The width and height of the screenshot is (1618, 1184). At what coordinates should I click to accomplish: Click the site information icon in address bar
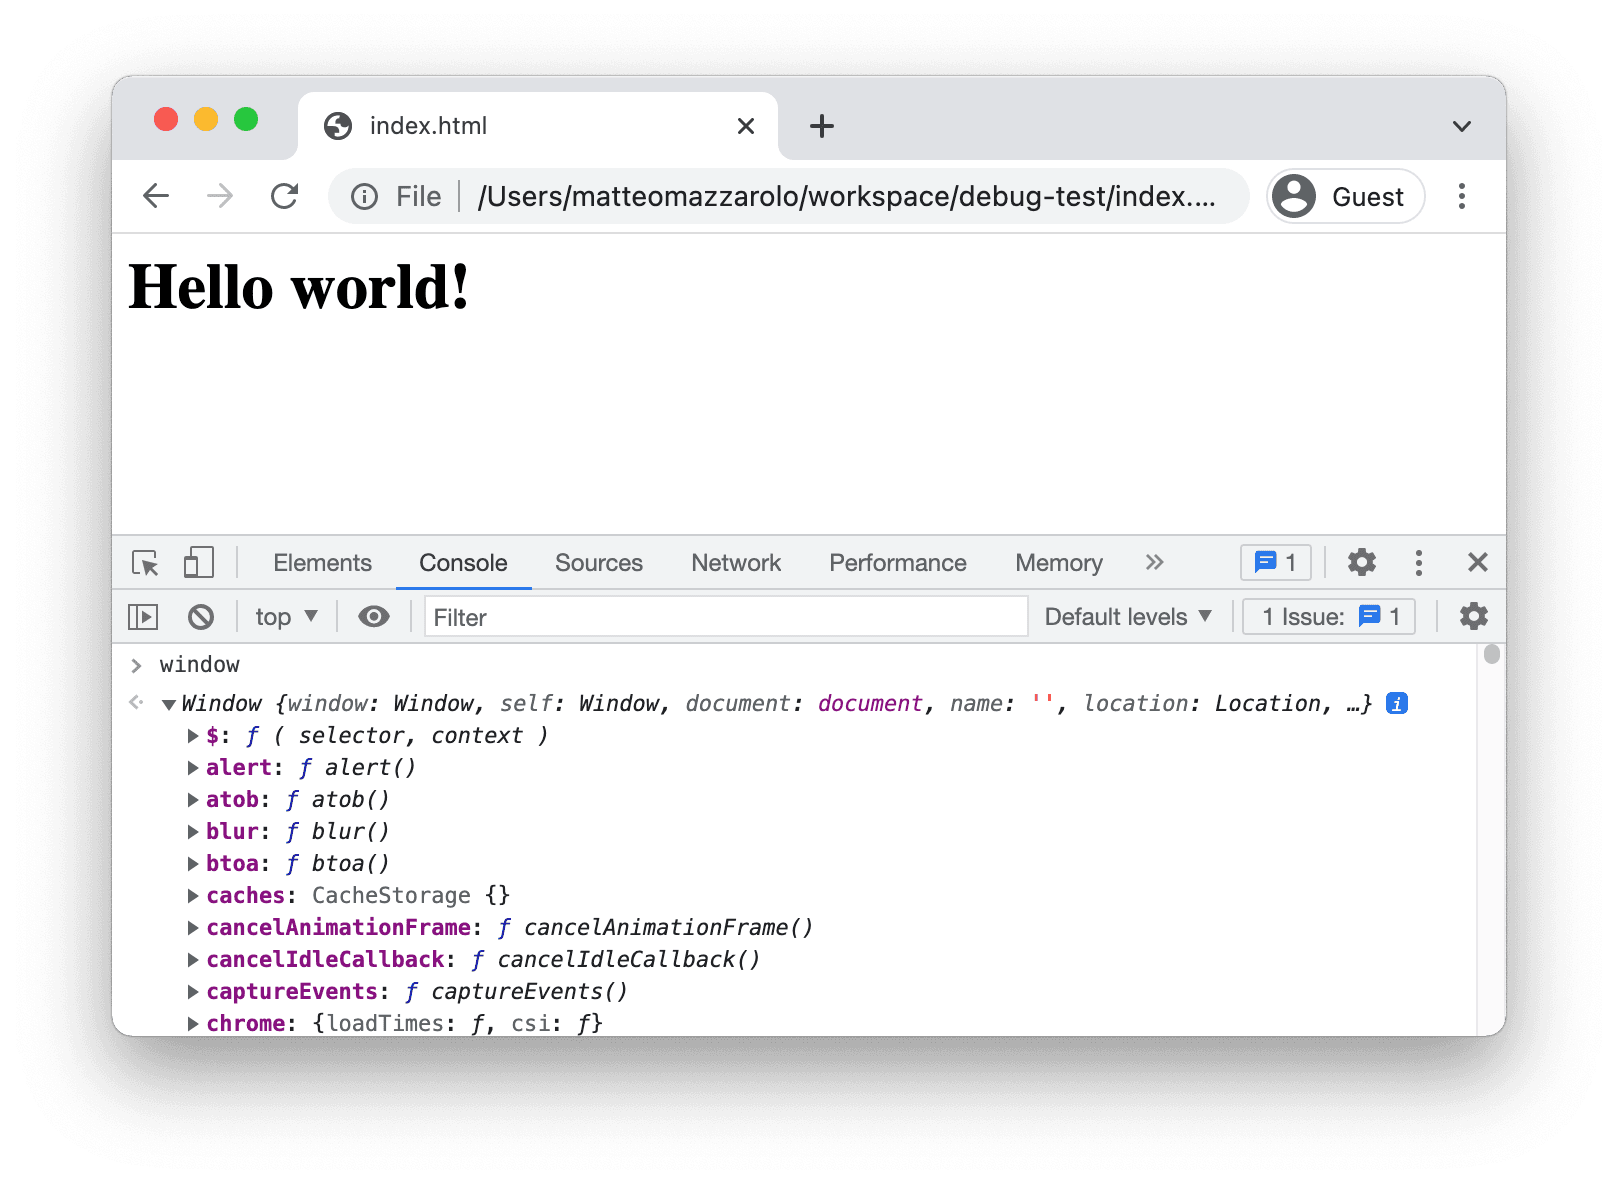tap(364, 197)
